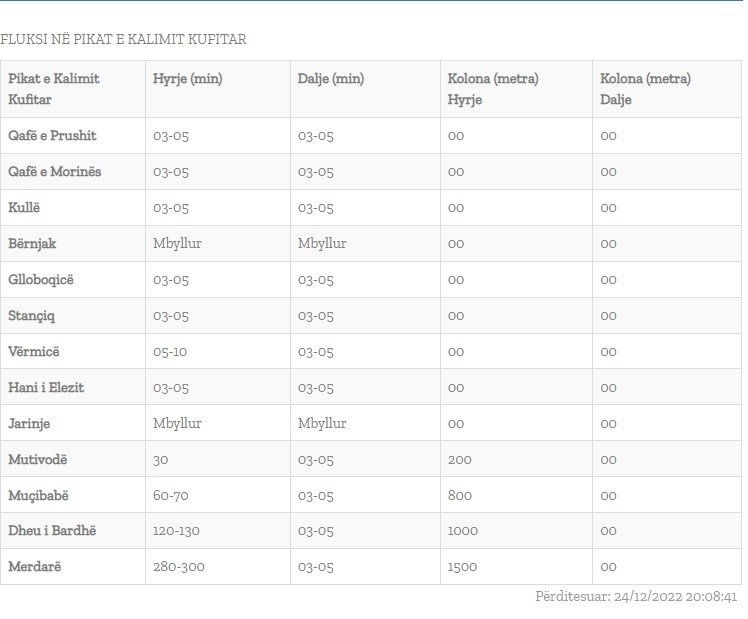748x619 pixels.
Task: Select the Vërmicë row label
Action: [x=34, y=352]
